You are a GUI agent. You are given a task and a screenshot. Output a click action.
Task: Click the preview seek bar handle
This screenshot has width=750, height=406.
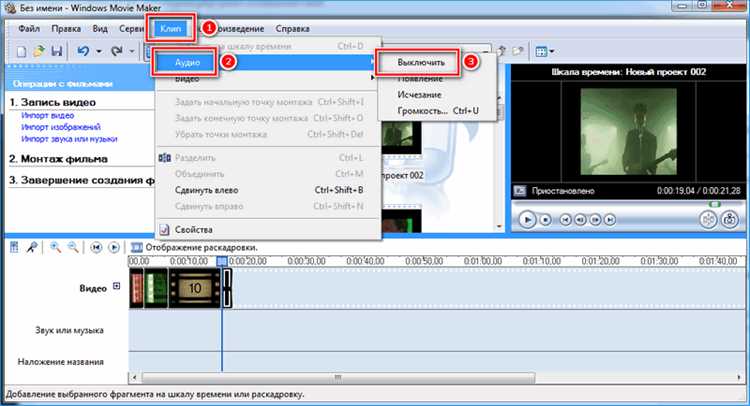715,204
